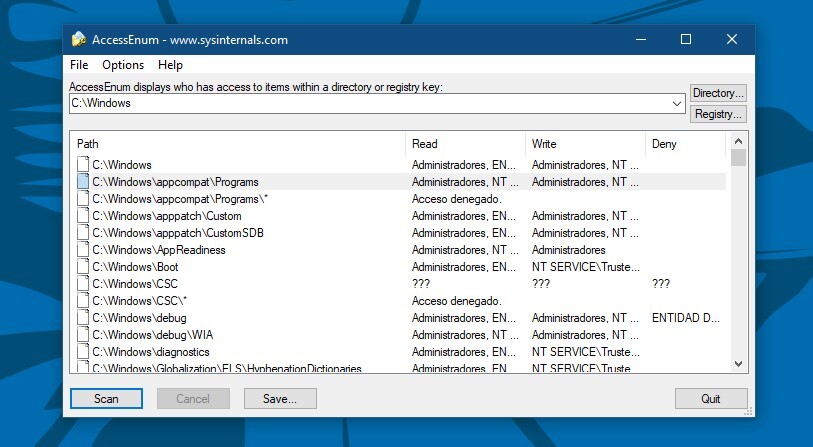Click file icon next to C:\Windows\appcompat\Programs
Image resolution: width=813 pixels, height=447 pixels.
pyautogui.click(x=83, y=181)
